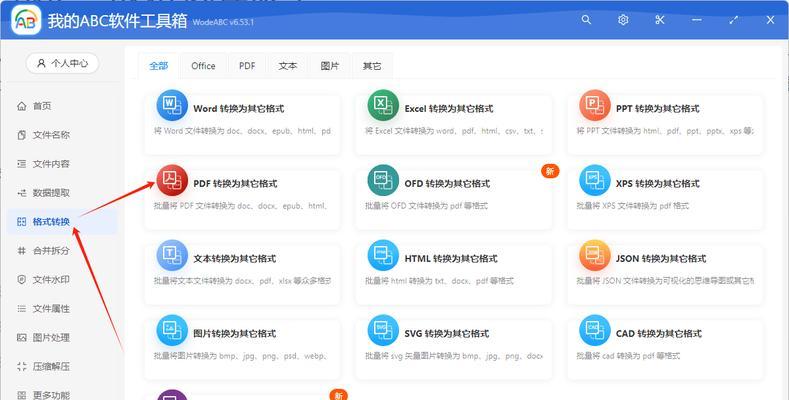Switch to the 其它 tab
Viewport: 789px width, 400px height.
pyautogui.click(x=372, y=66)
